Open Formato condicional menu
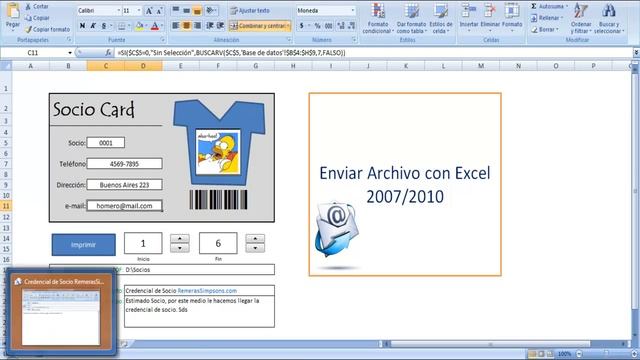The image size is (640, 360). point(378,18)
